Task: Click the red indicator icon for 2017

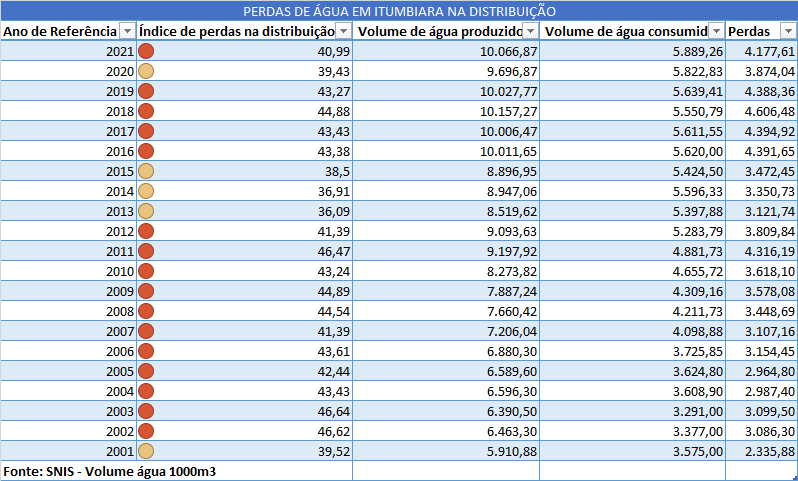Action: tap(146, 131)
